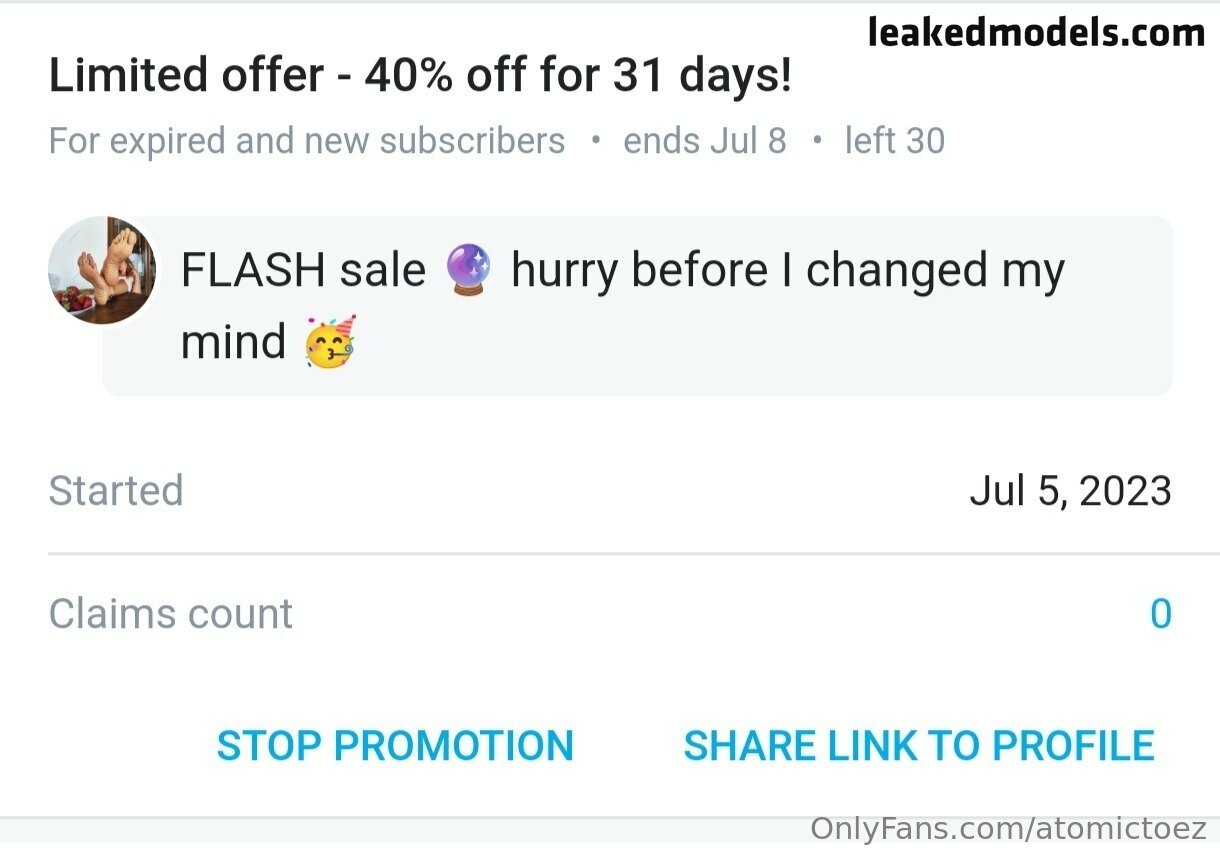This screenshot has width=1220, height=860.
Task: Click the Claims count label
Action: [x=171, y=614]
